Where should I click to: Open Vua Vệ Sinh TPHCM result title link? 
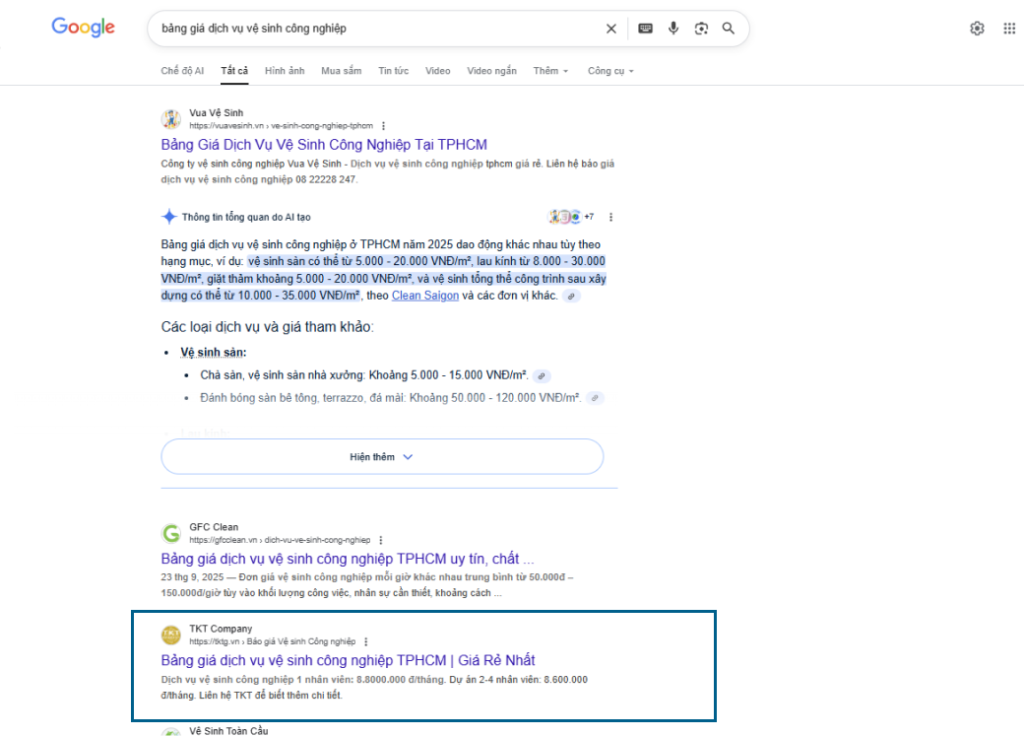(x=324, y=145)
